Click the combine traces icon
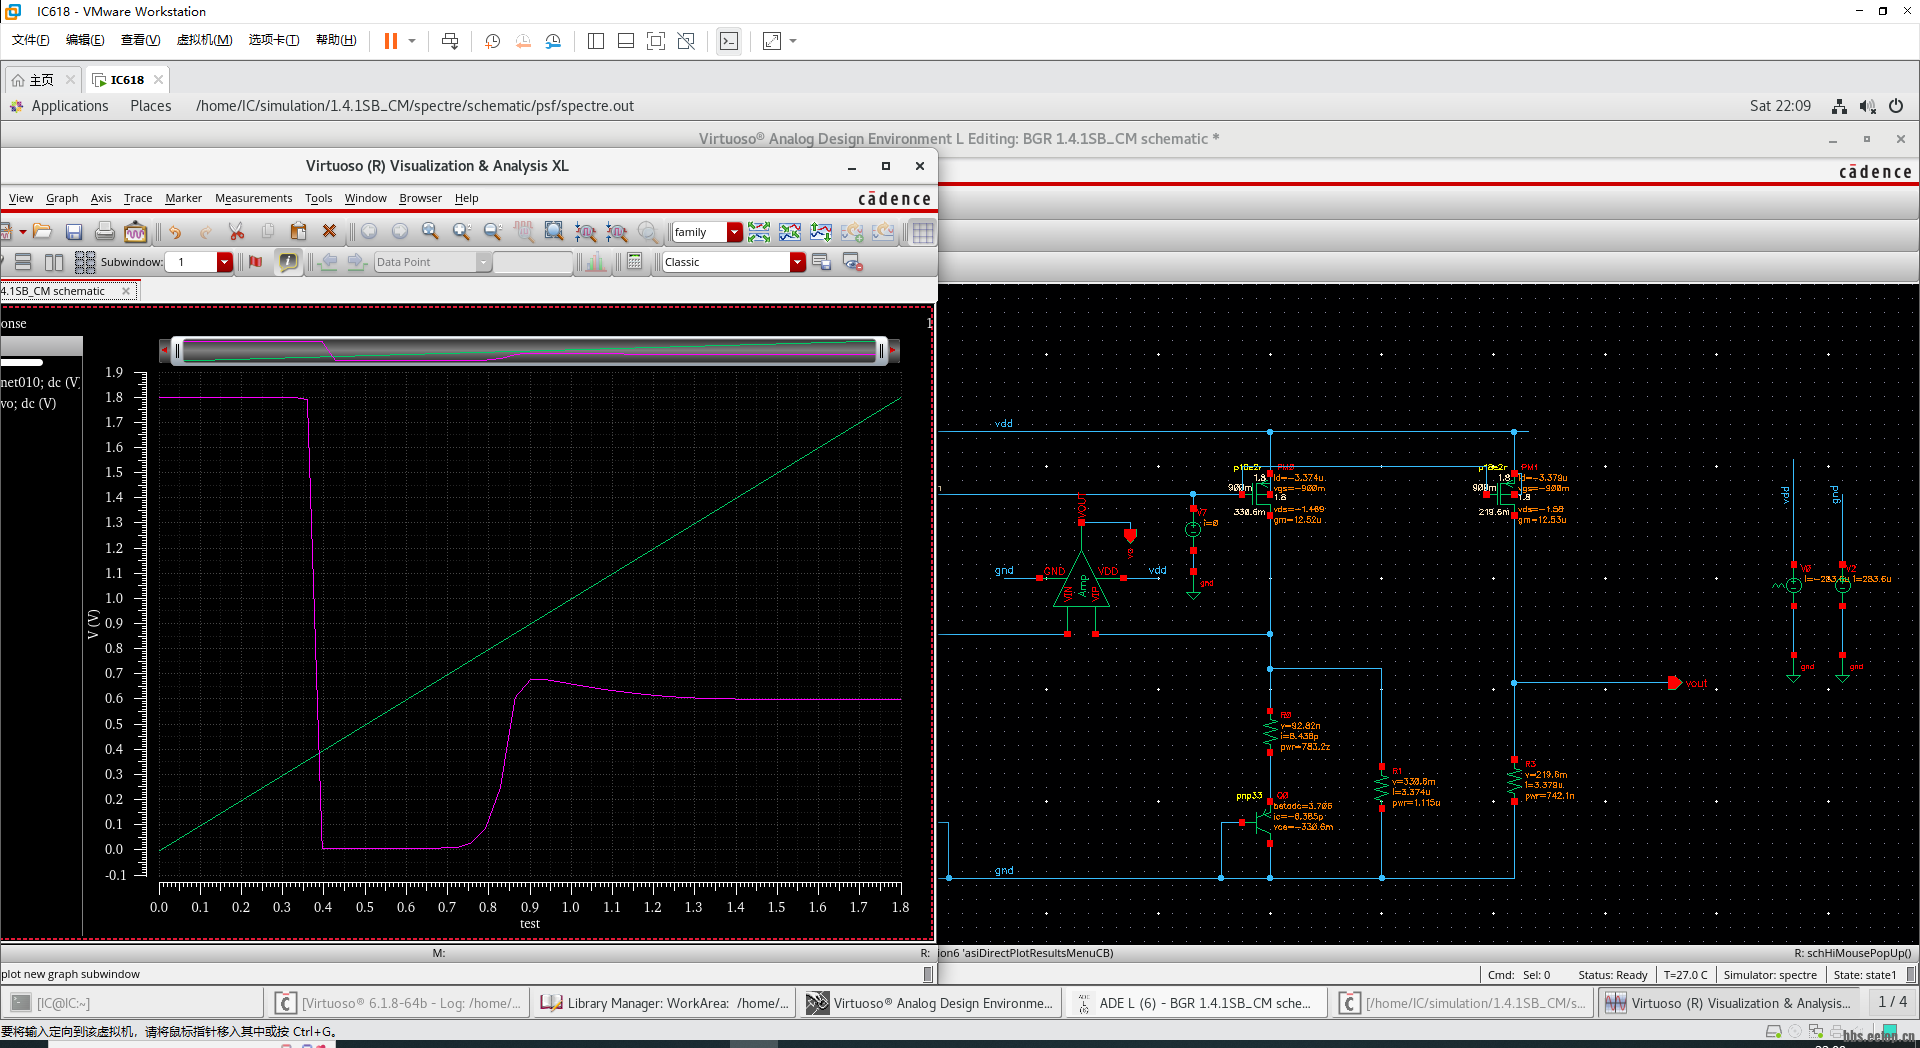1920x1048 pixels. coord(790,232)
